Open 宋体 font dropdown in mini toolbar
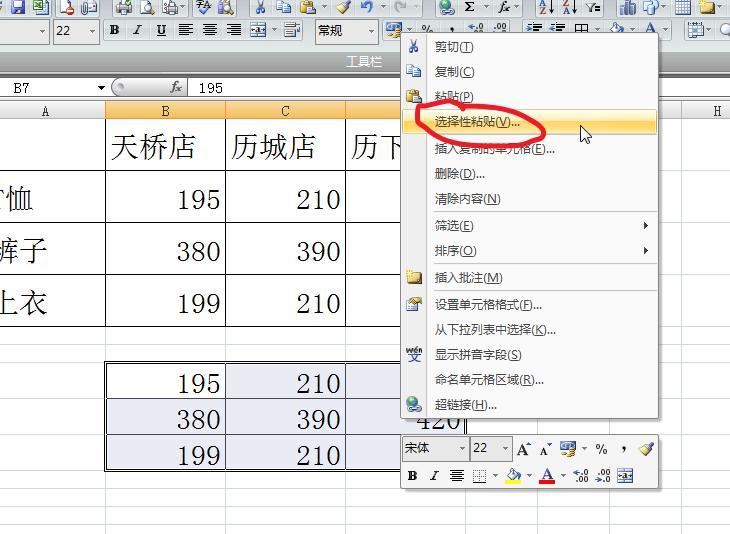The width and height of the screenshot is (730, 534). tap(462, 448)
